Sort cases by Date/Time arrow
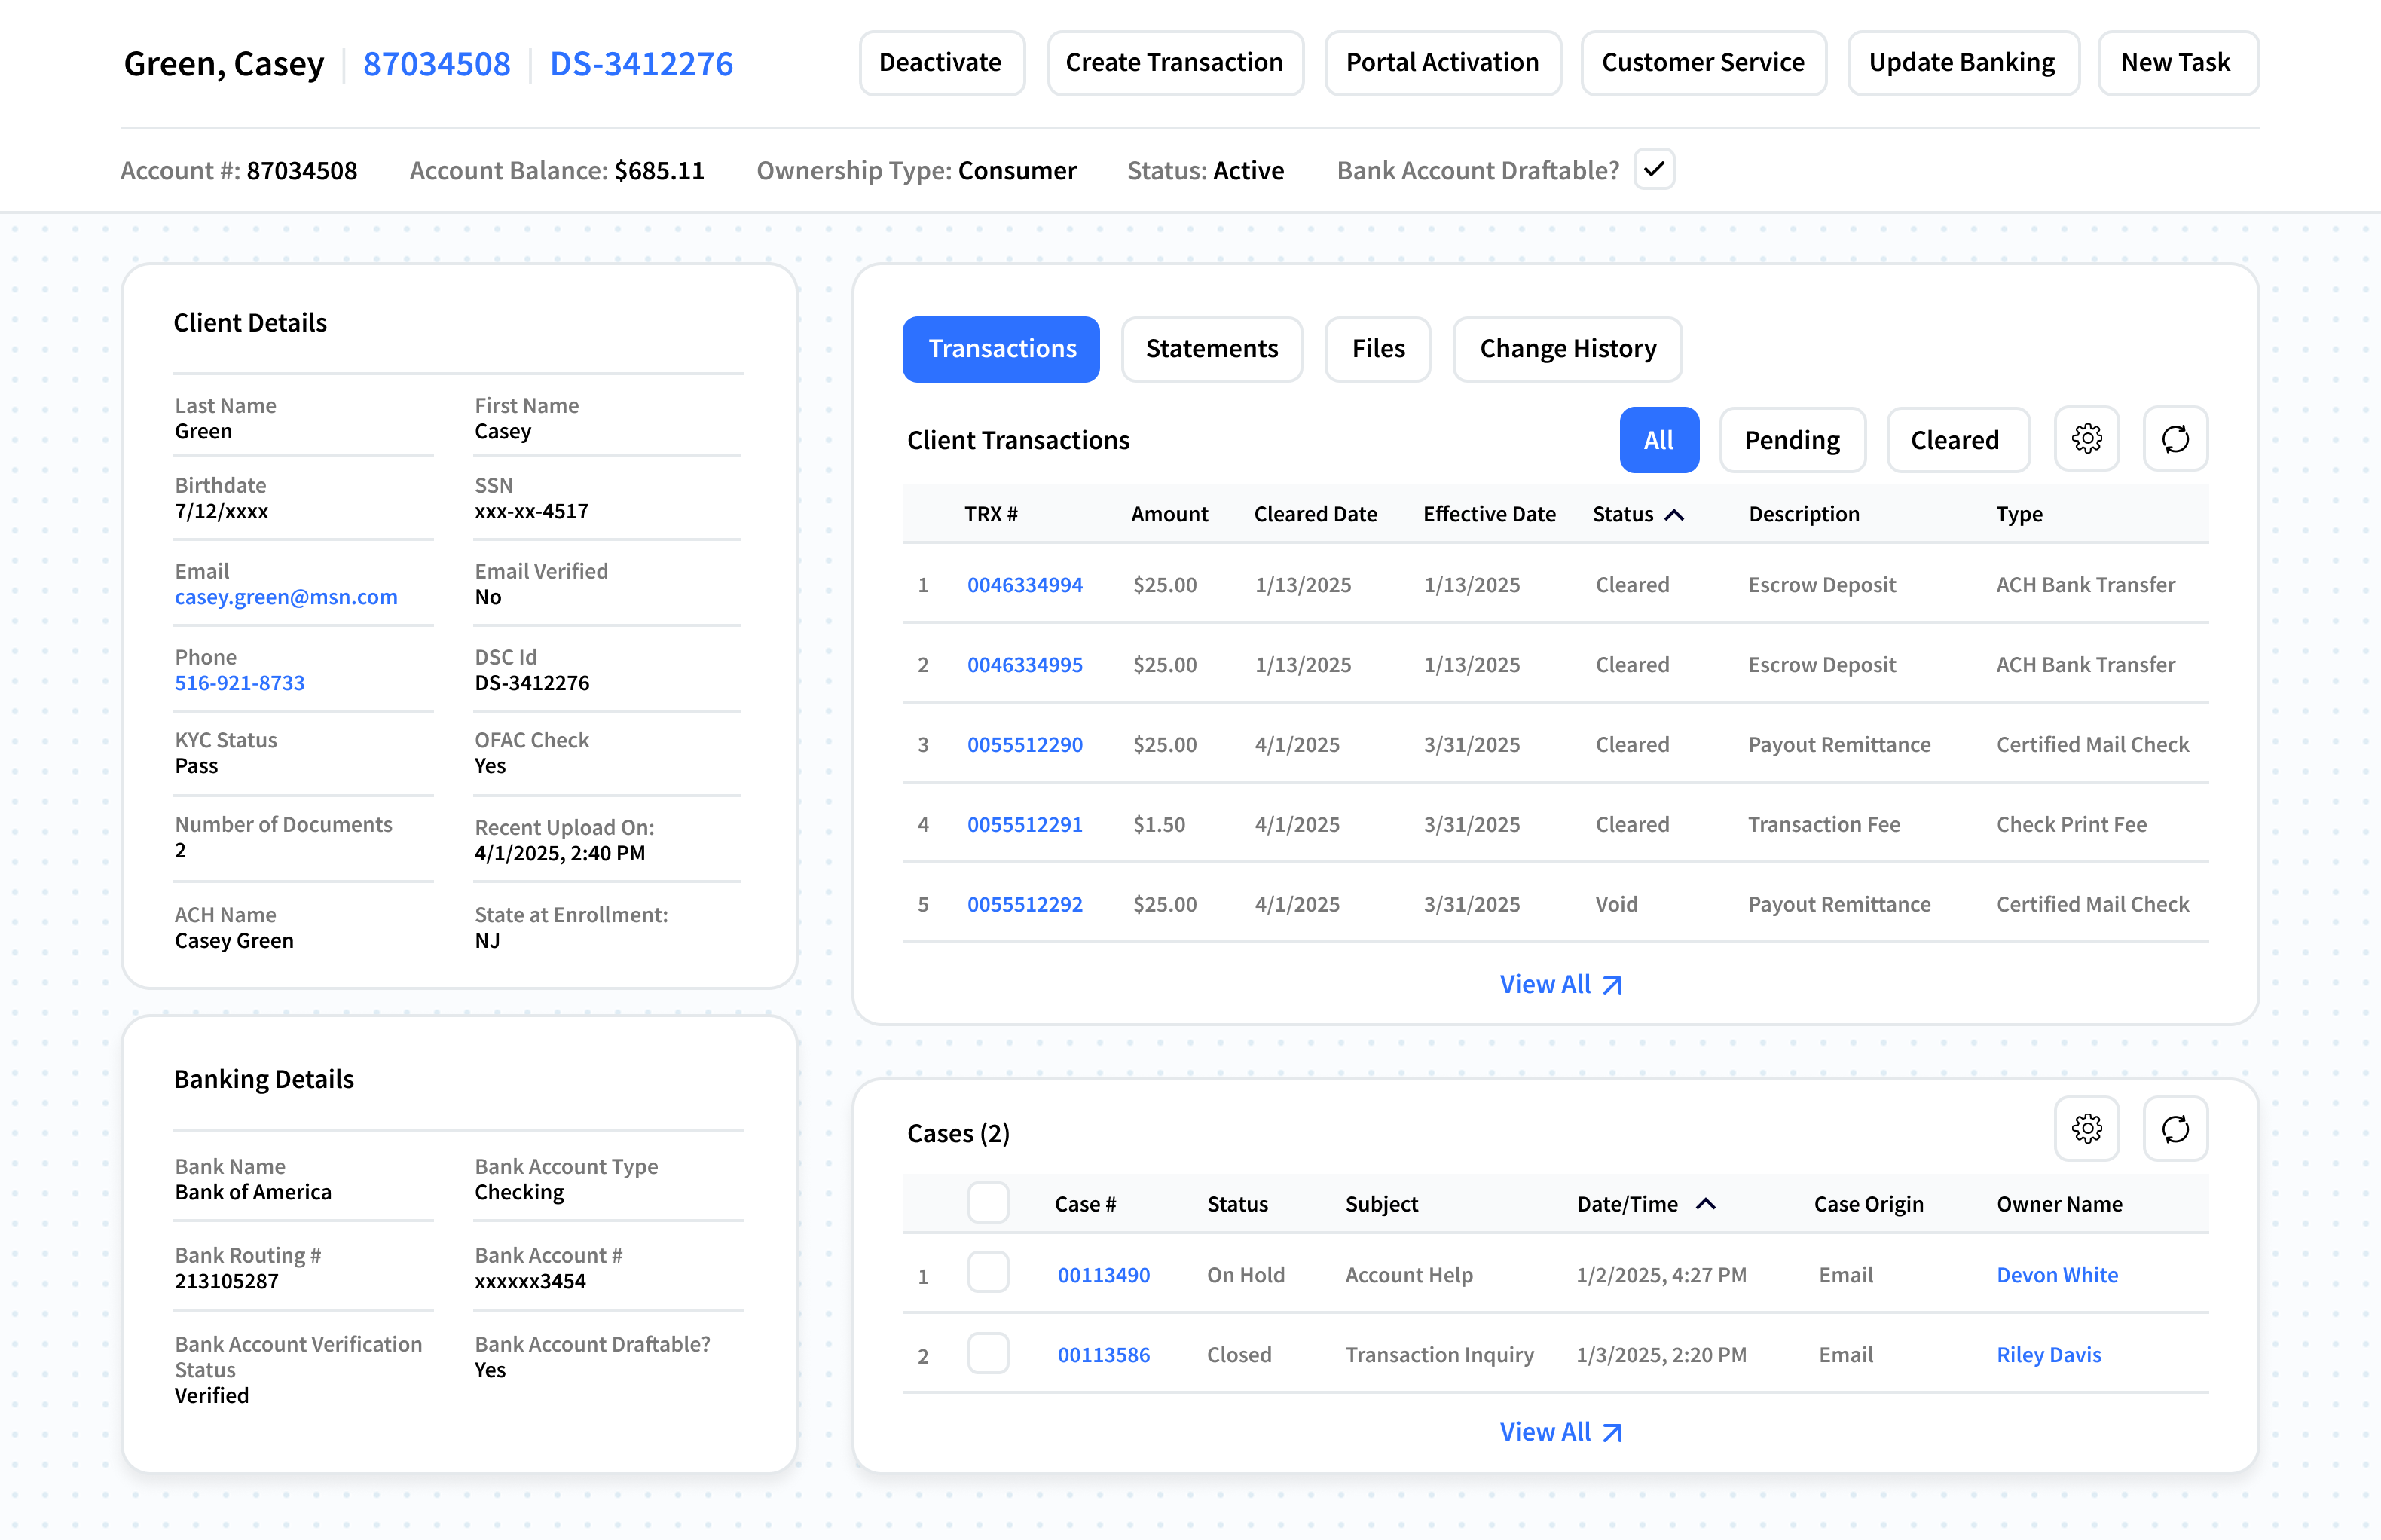Screen dimensions: 2381x1540 1706,1204
